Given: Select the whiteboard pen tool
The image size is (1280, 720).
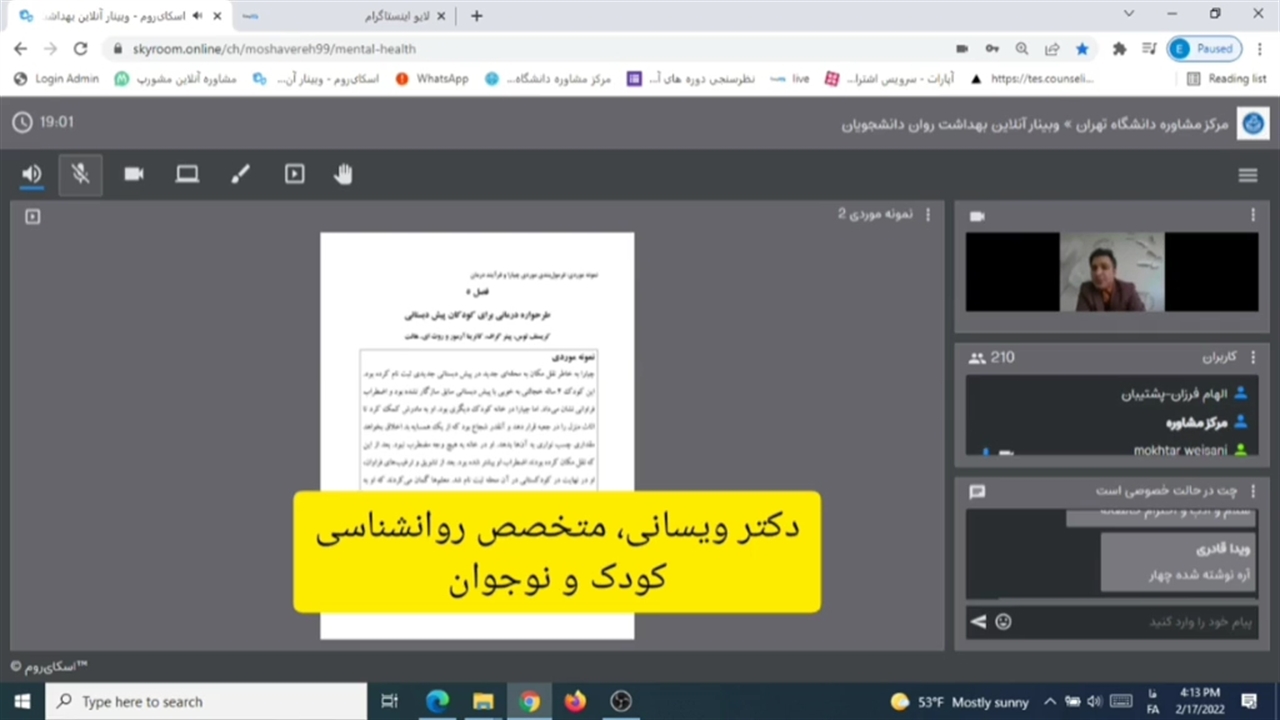Looking at the screenshot, I should click(240, 175).
